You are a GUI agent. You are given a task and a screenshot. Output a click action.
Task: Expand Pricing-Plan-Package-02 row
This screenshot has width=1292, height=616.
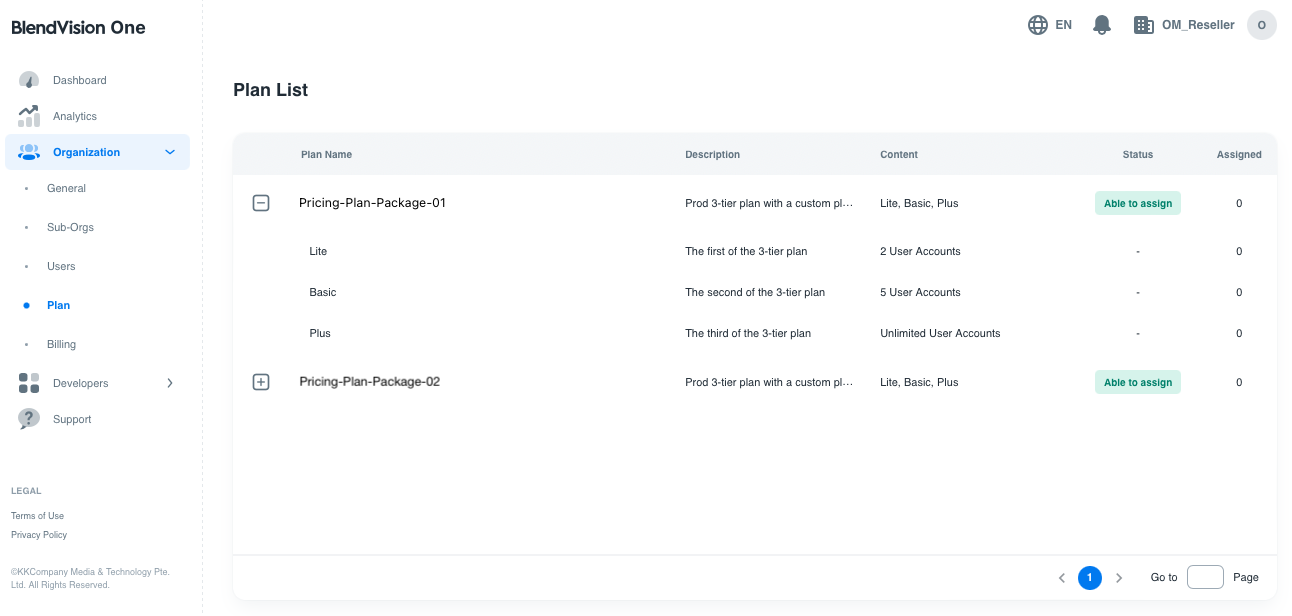261,382
